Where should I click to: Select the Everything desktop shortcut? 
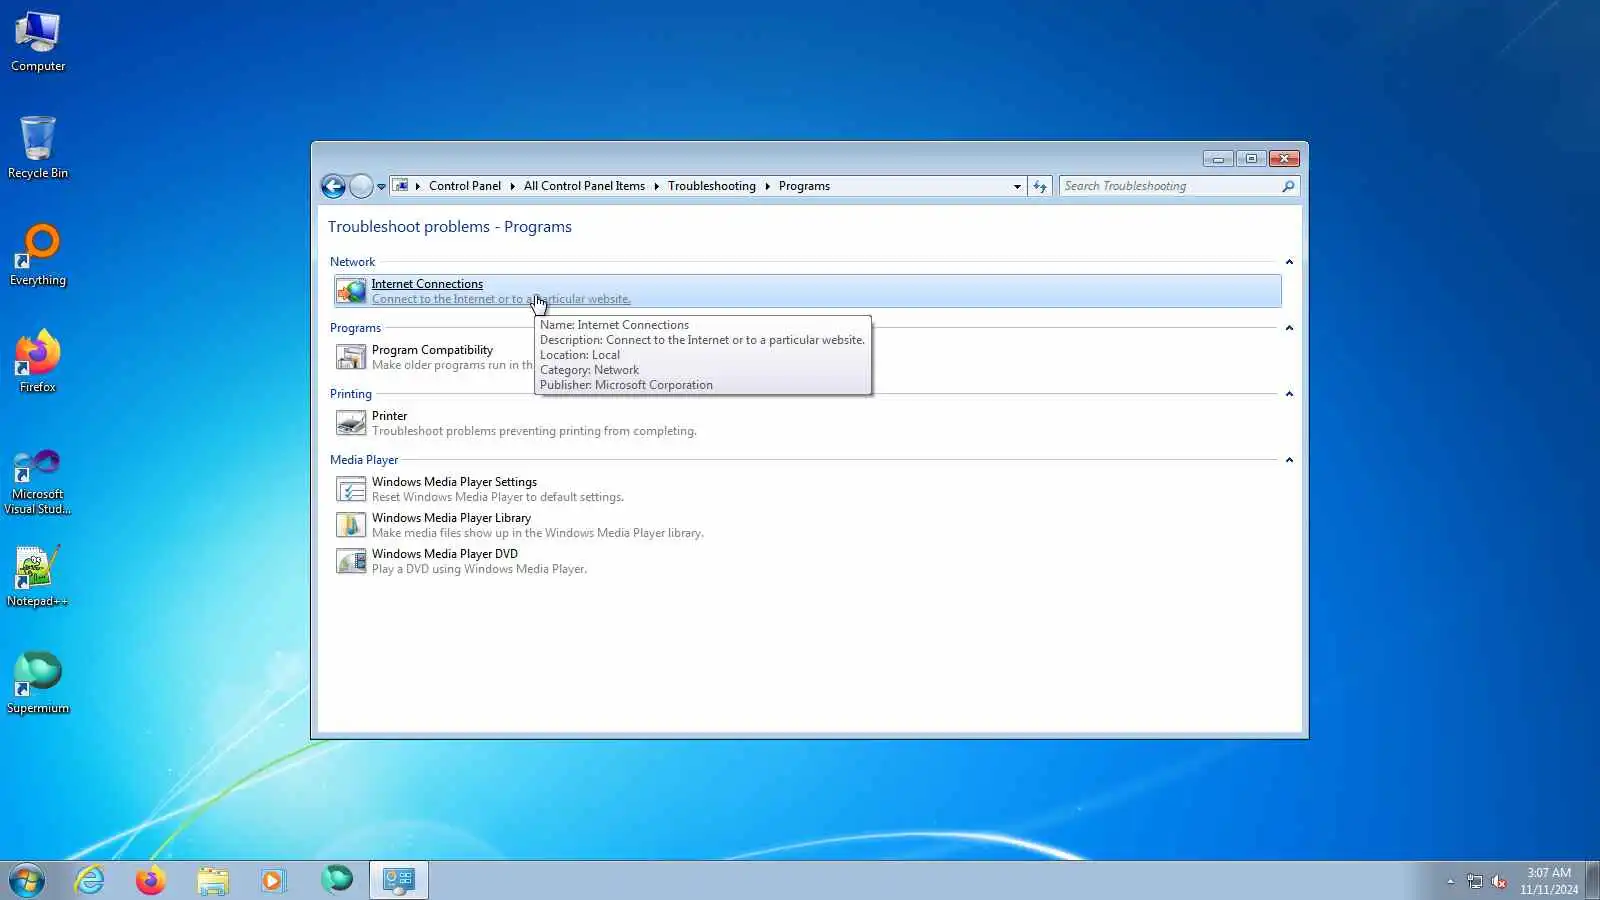point(38,256)
